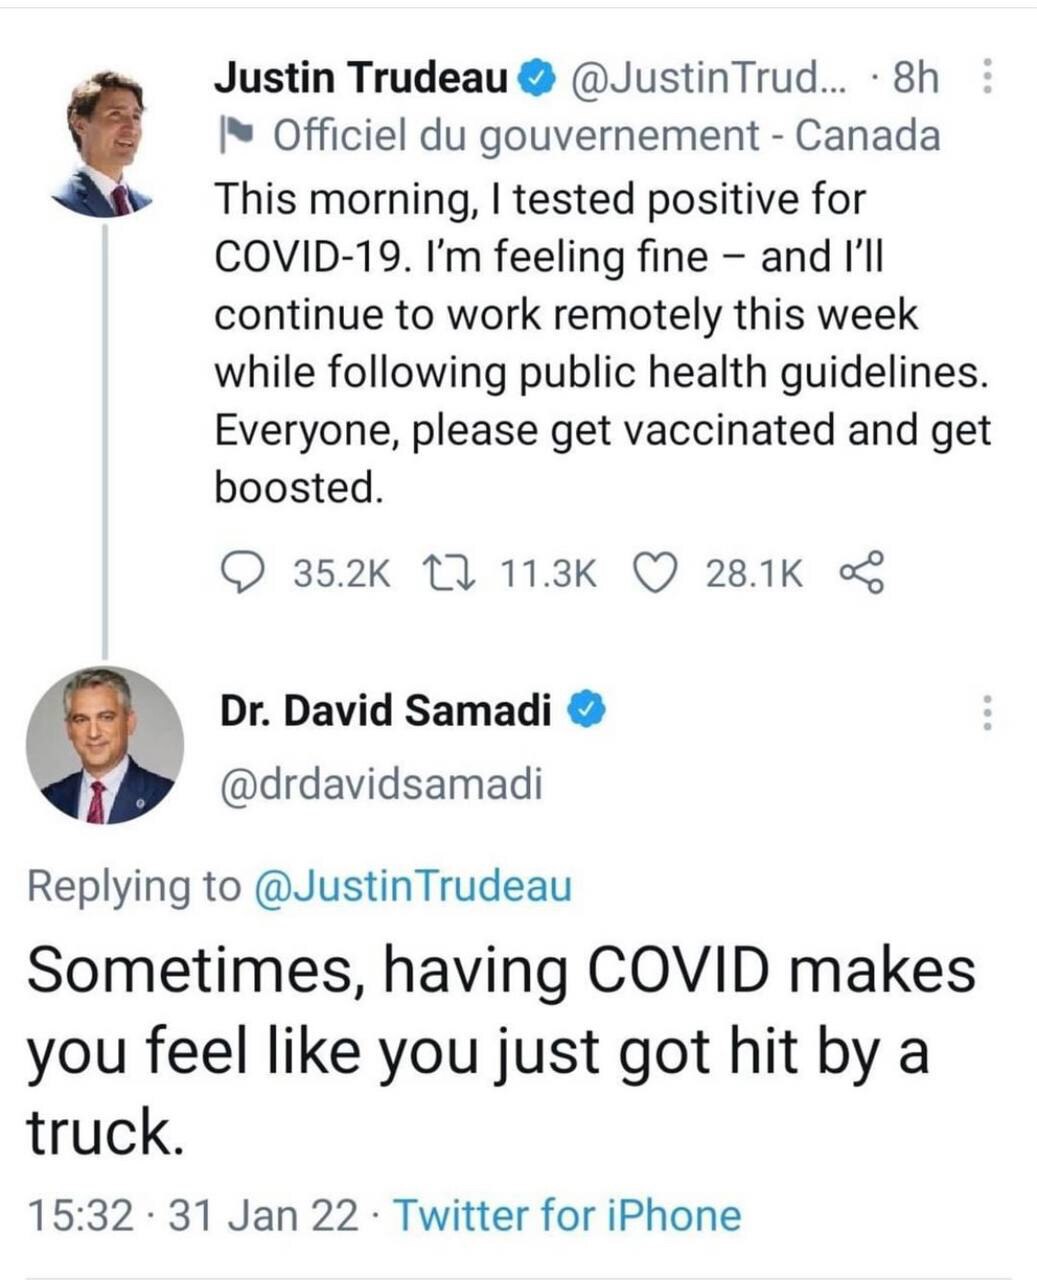Click the Twitter for iPhone source link
Image resolution: width=1037 pixels, height=1280 pixels.
tap(567, 1216)
